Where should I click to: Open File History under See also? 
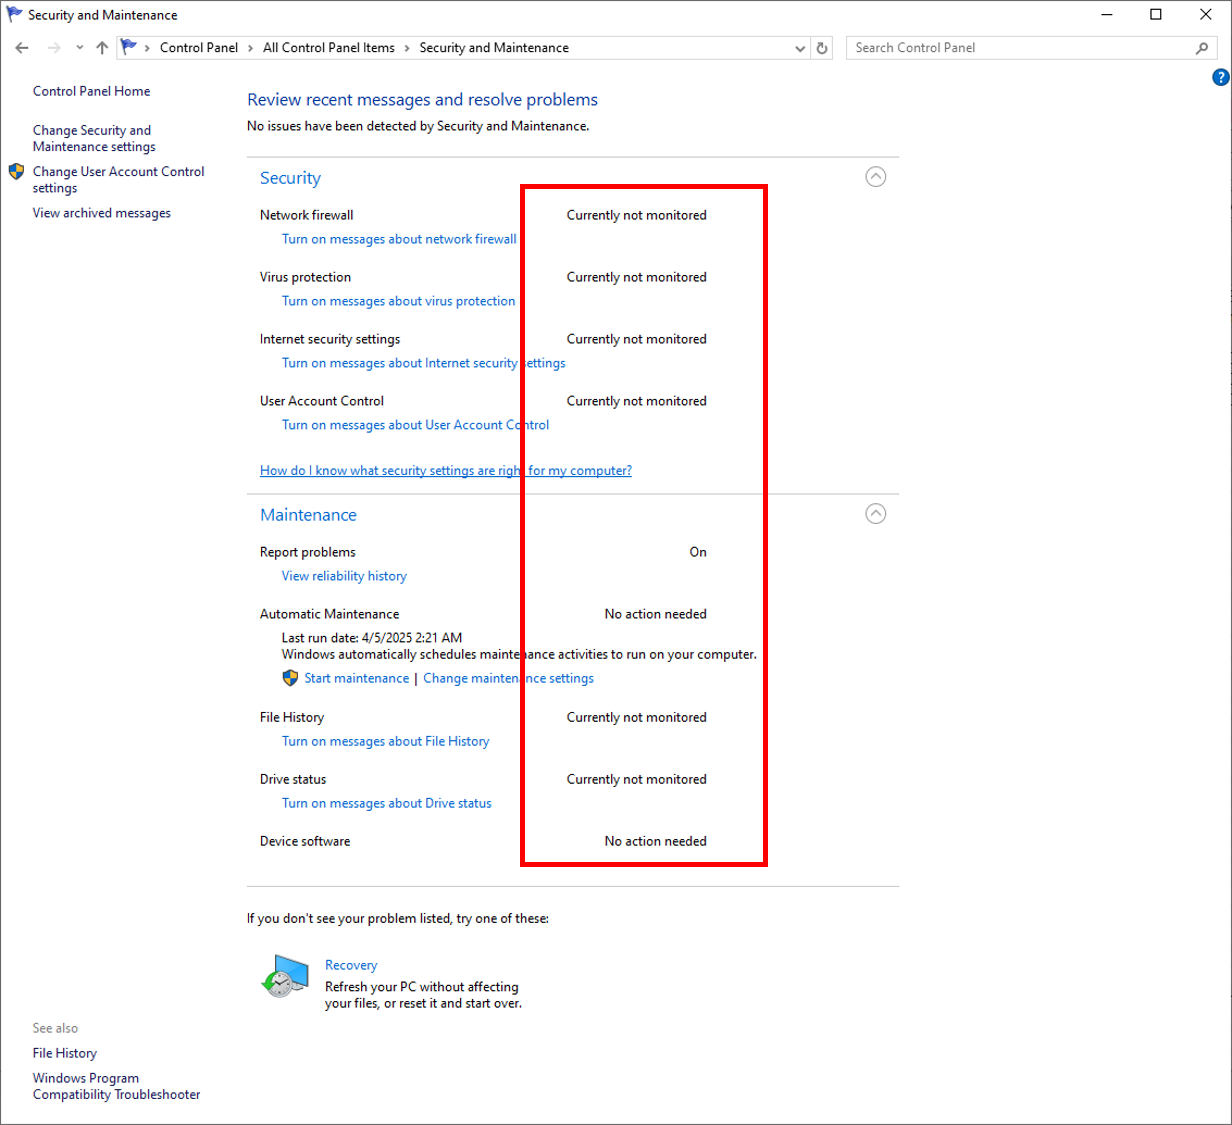[65, 1053]
